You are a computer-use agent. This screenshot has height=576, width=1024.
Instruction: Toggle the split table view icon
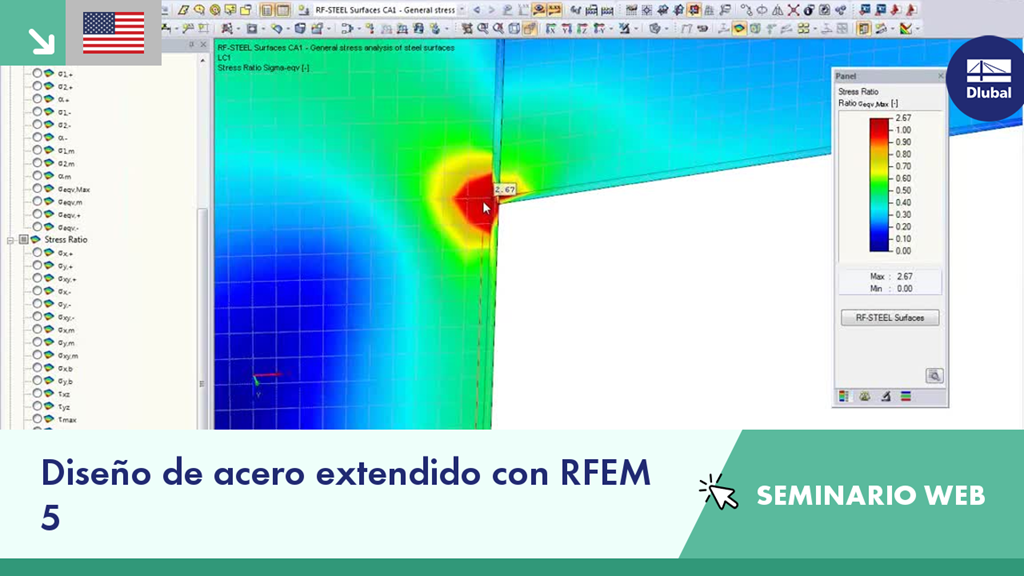pyautogui.click(x=283, y=10)
